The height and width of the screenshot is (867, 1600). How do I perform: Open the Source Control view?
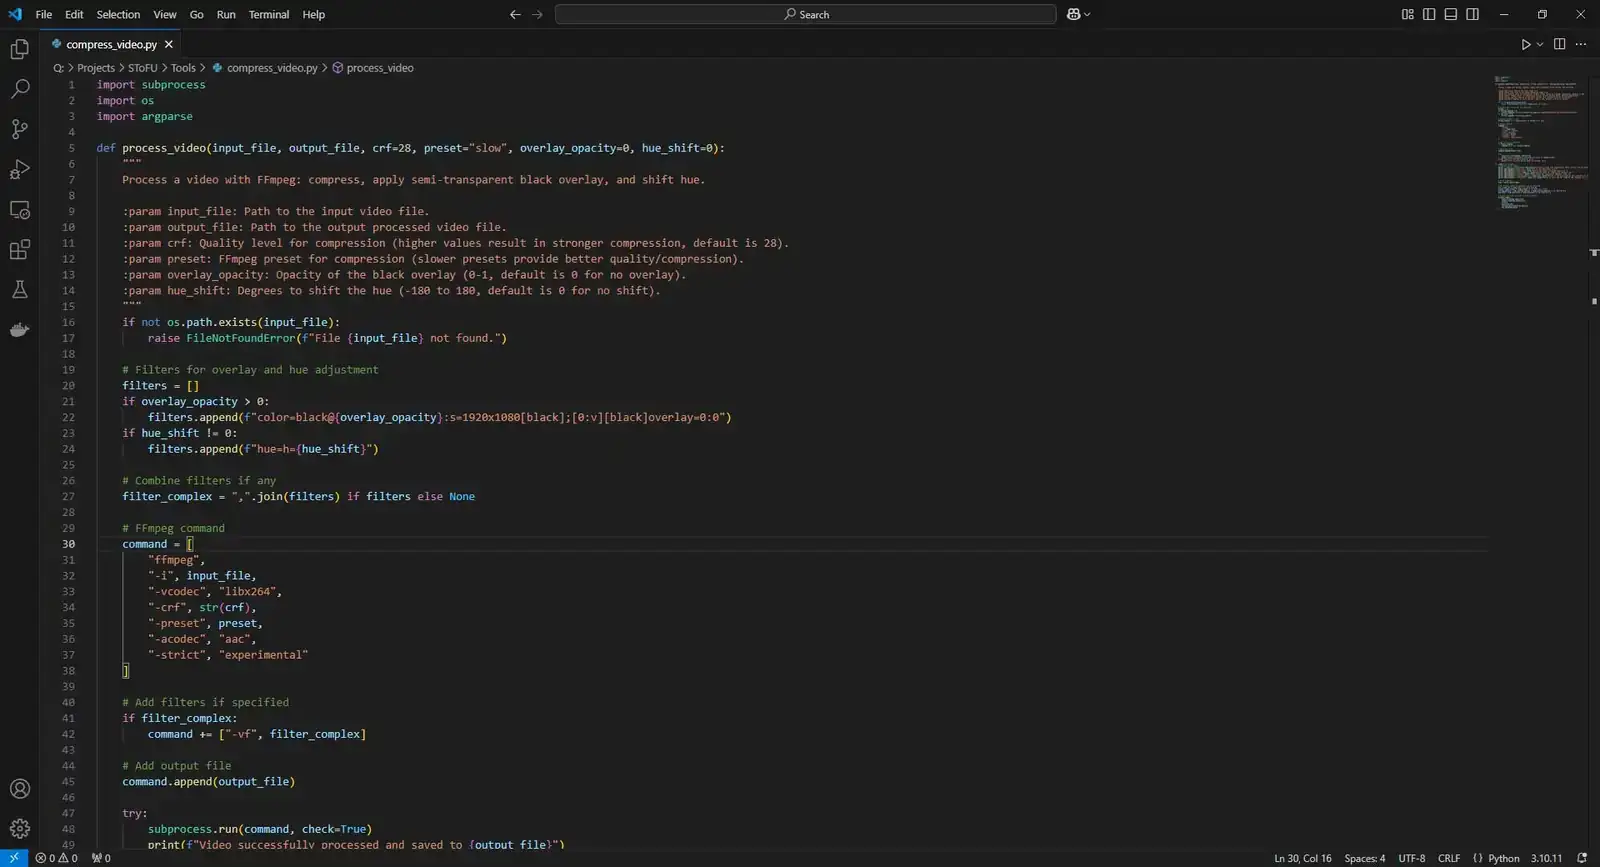pos(19,129)
